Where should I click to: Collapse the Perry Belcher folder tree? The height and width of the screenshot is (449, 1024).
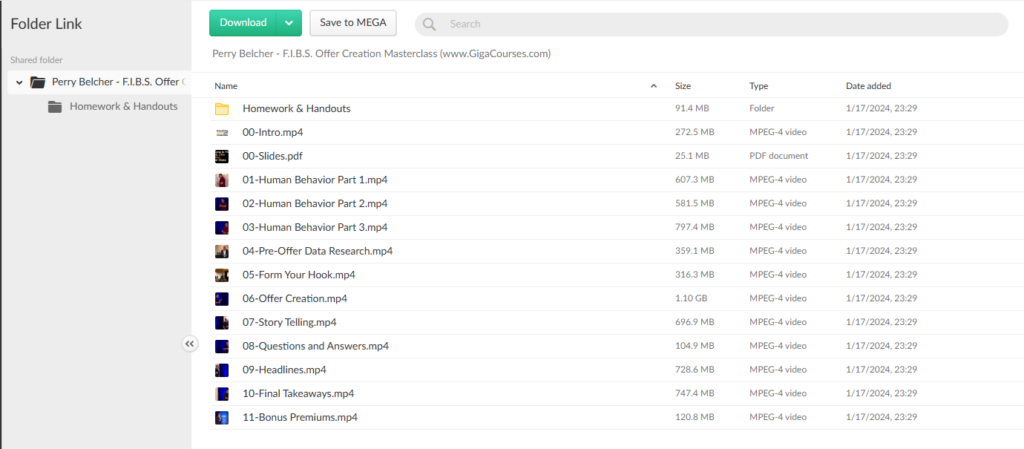pyautogui.click(x=20, y=82)
